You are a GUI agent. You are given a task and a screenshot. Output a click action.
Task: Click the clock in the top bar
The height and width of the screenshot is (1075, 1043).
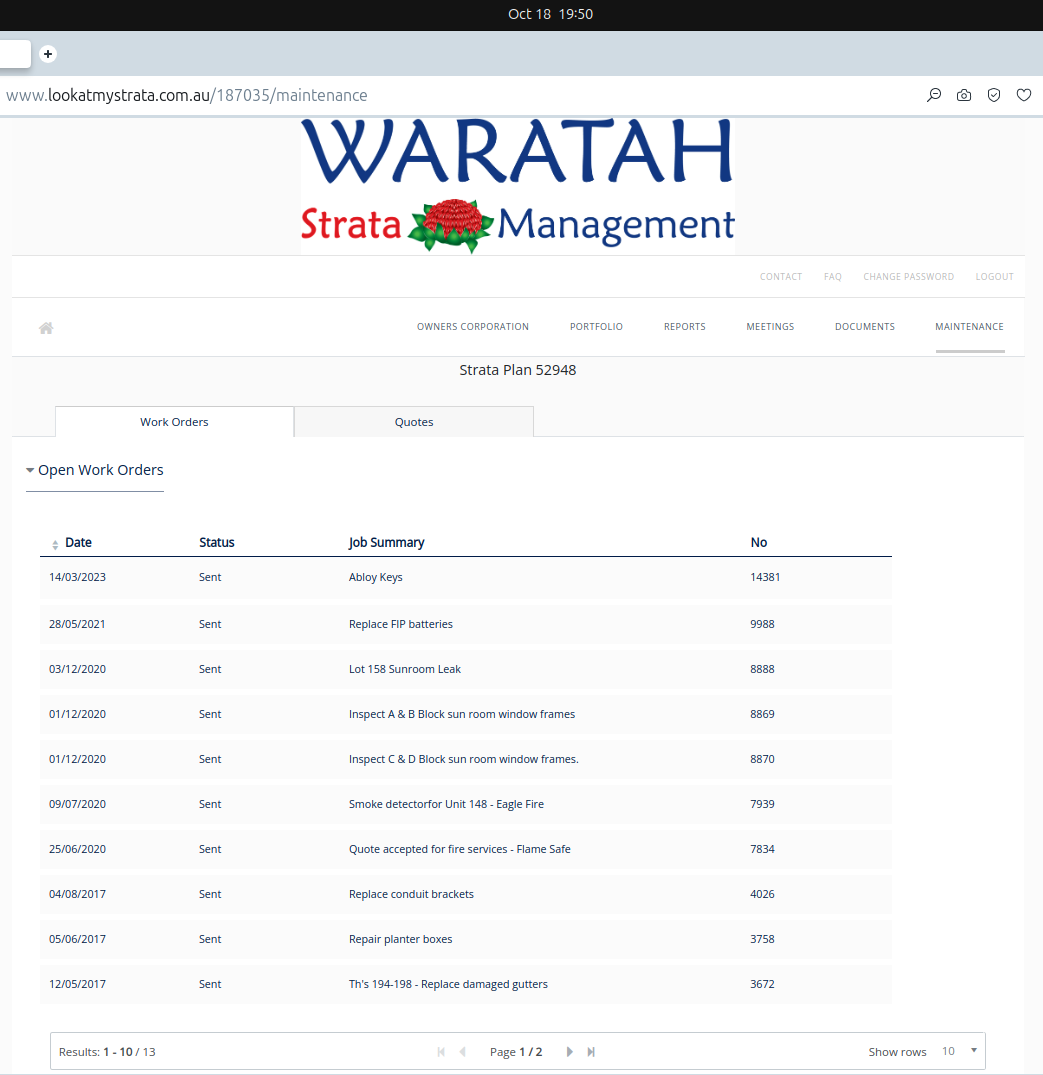[x=551, y=14]
